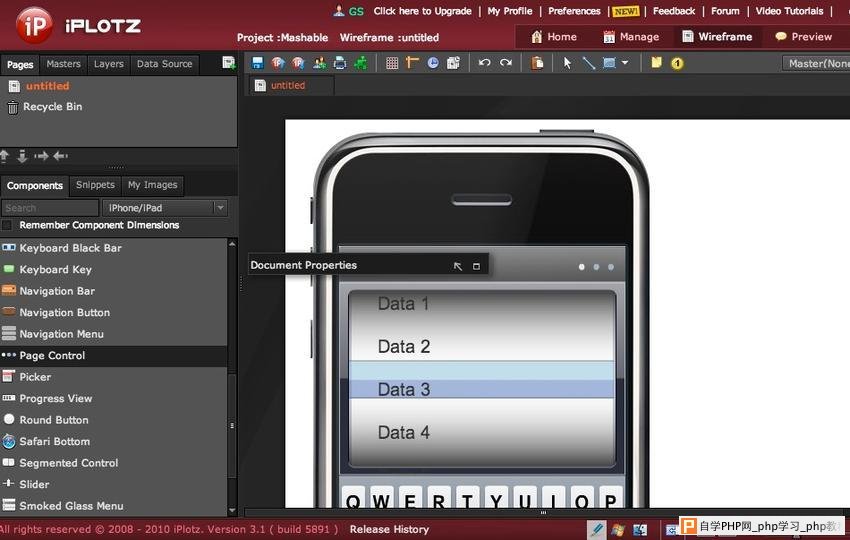This screenshot has width=850, height=540.
Task: Switch to the Masters tab
Action: 63,64
